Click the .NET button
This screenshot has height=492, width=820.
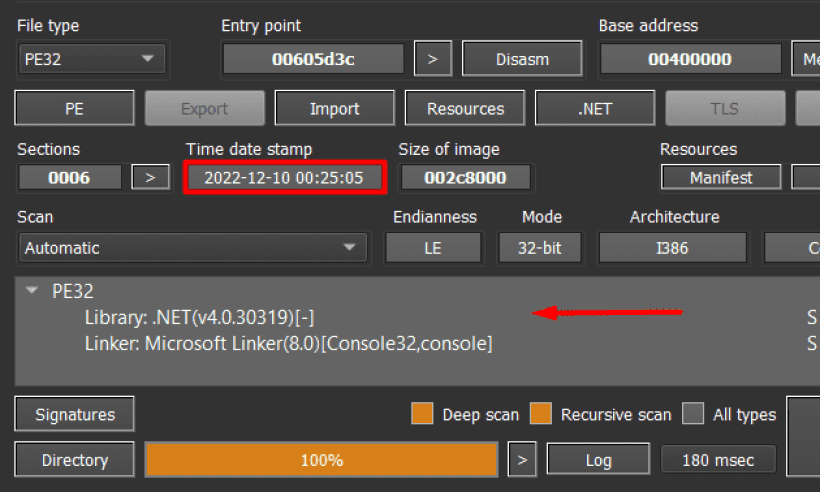(x=595, y=109)
